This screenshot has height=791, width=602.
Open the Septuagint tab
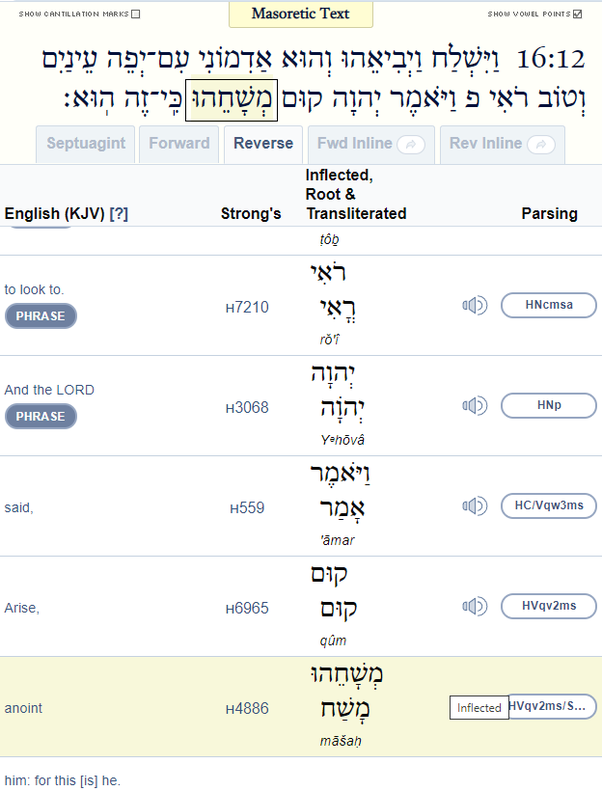[86, 144]
